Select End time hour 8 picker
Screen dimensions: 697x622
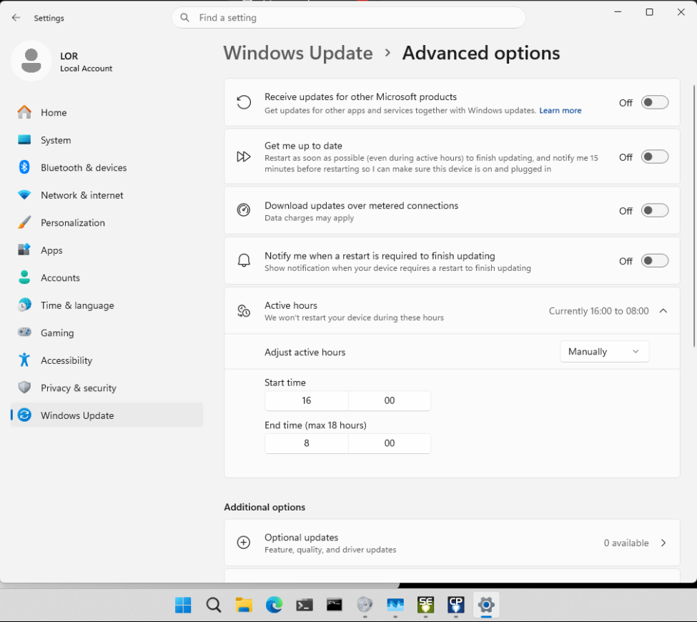[307, 443]
